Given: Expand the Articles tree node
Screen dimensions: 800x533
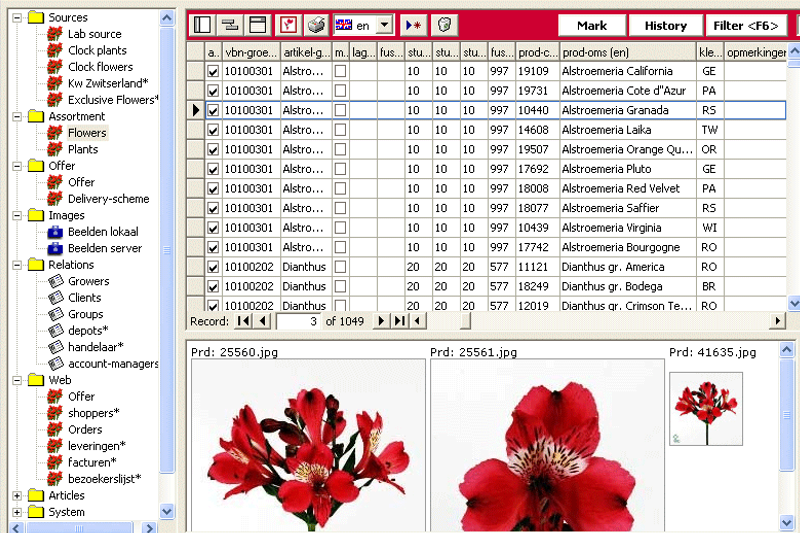Looking at the screenshot, I should point(17,496).
